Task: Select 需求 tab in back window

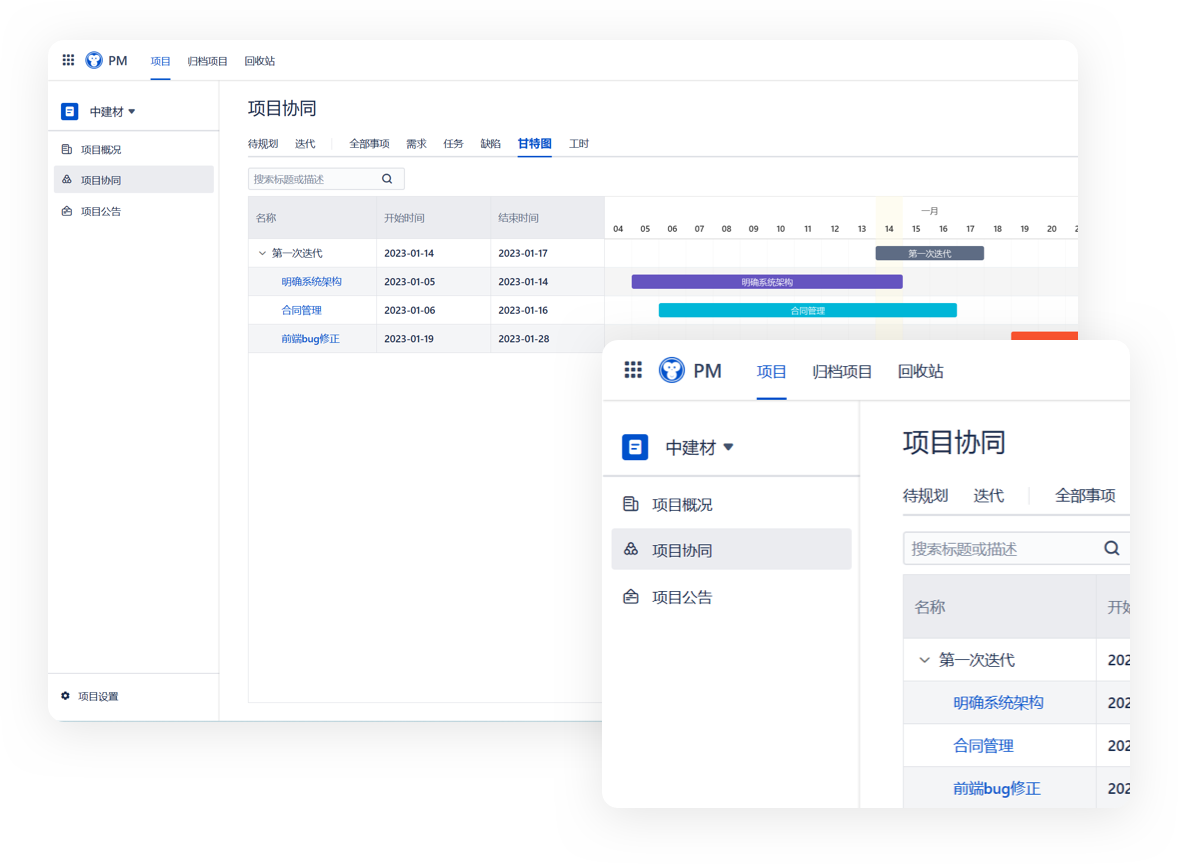Action: click(x=416, y=143)
